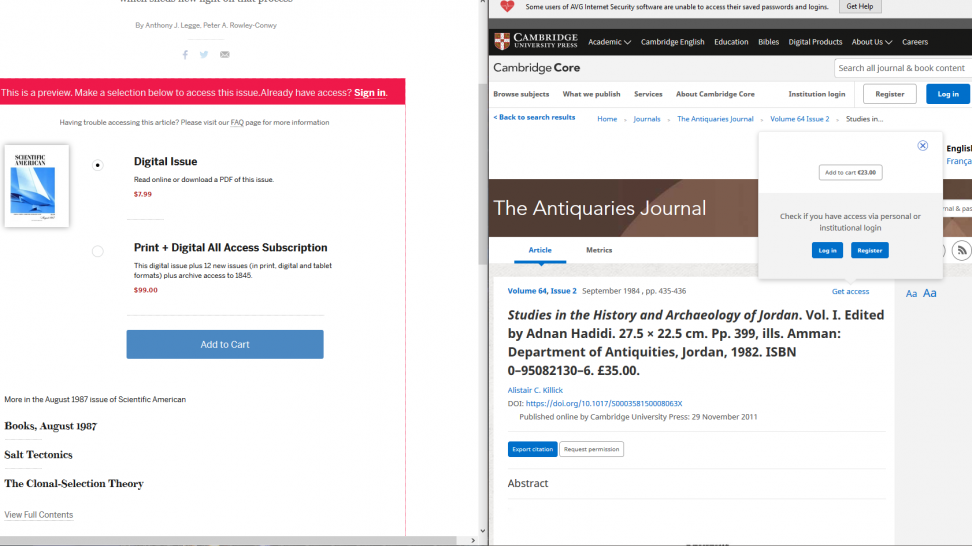
Task: Open Volume 64 Issue 2 breadcrumb
Action: (x=799, y=119)
